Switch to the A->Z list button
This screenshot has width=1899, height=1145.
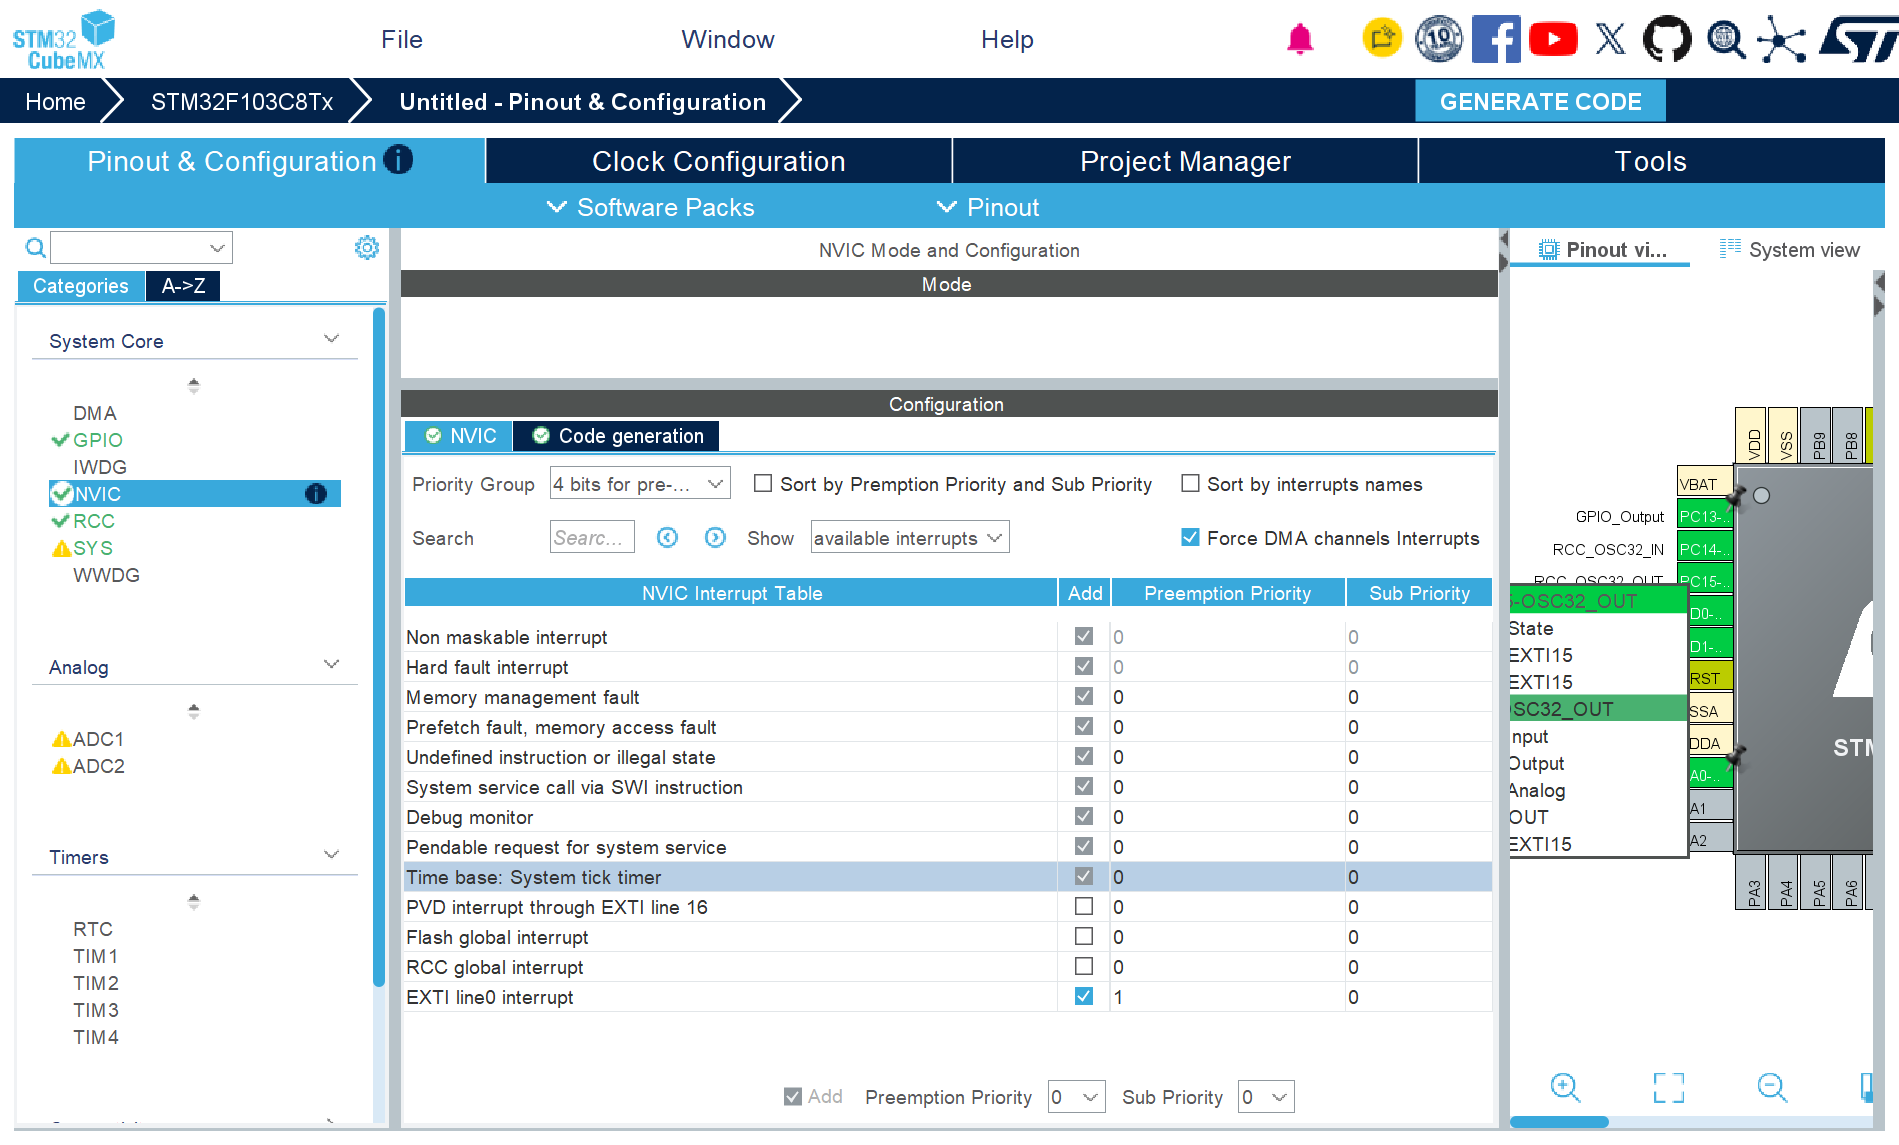(184, 286)
